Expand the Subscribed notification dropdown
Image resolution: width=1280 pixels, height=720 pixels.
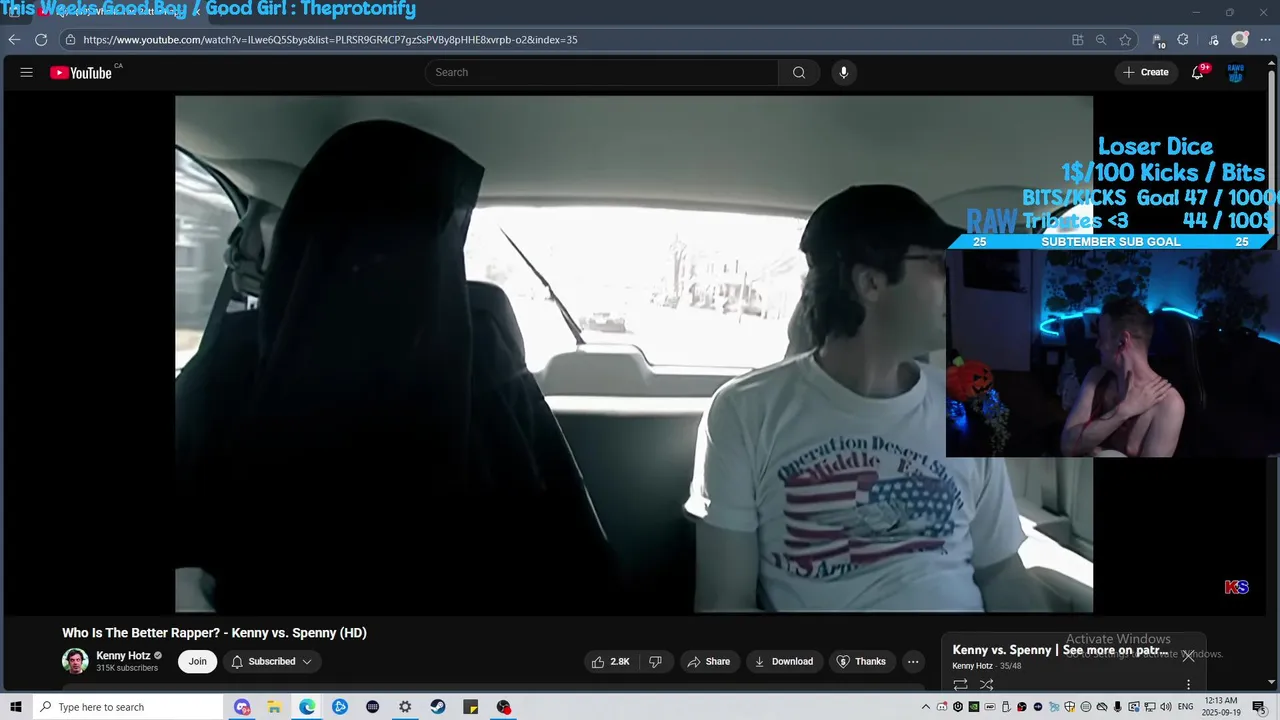[x=271, y=661]
